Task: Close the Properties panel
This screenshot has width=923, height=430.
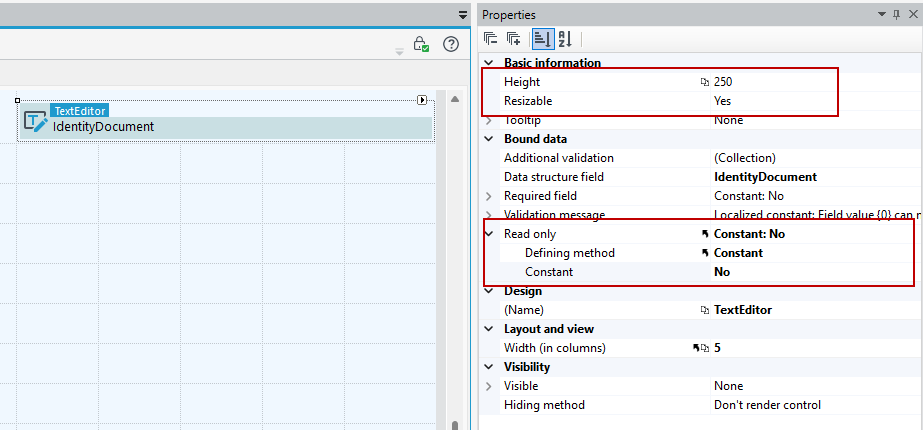Action: tap(912, 15)
